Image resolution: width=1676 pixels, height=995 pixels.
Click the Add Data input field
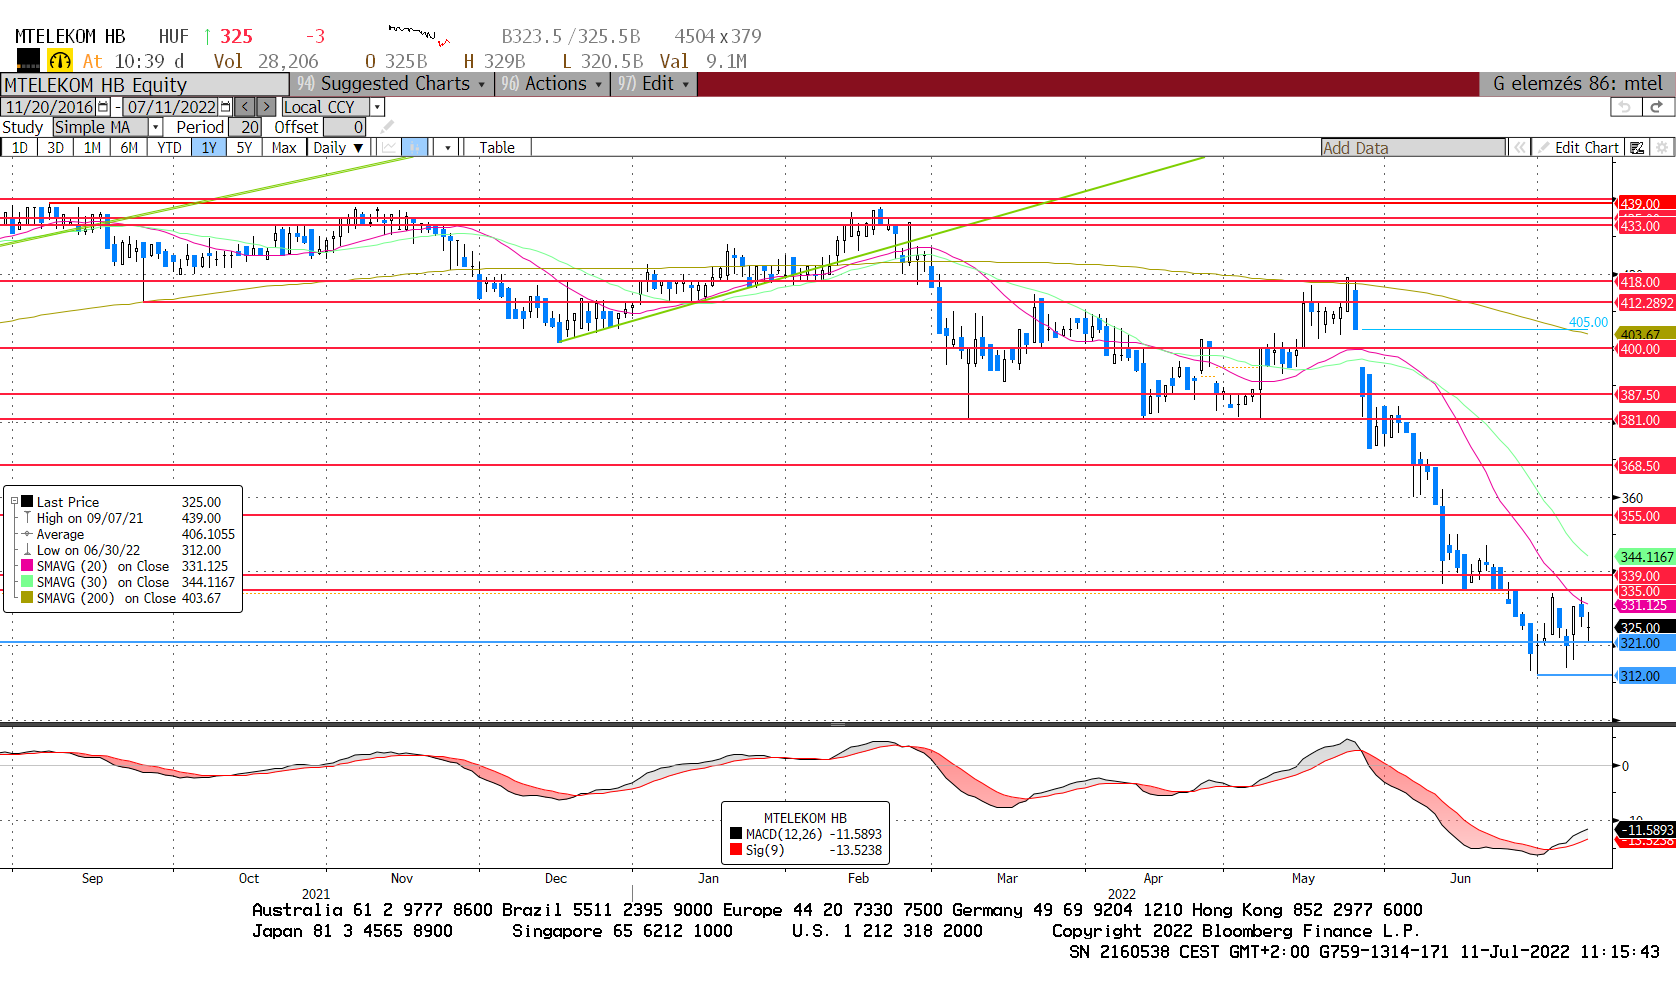(x=1413, y=148)
